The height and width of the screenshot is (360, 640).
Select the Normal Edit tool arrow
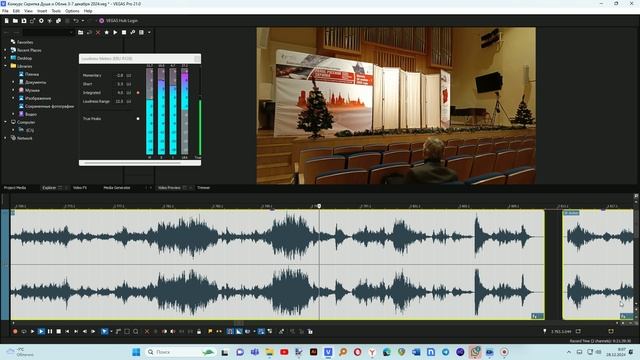click(104, 331)
